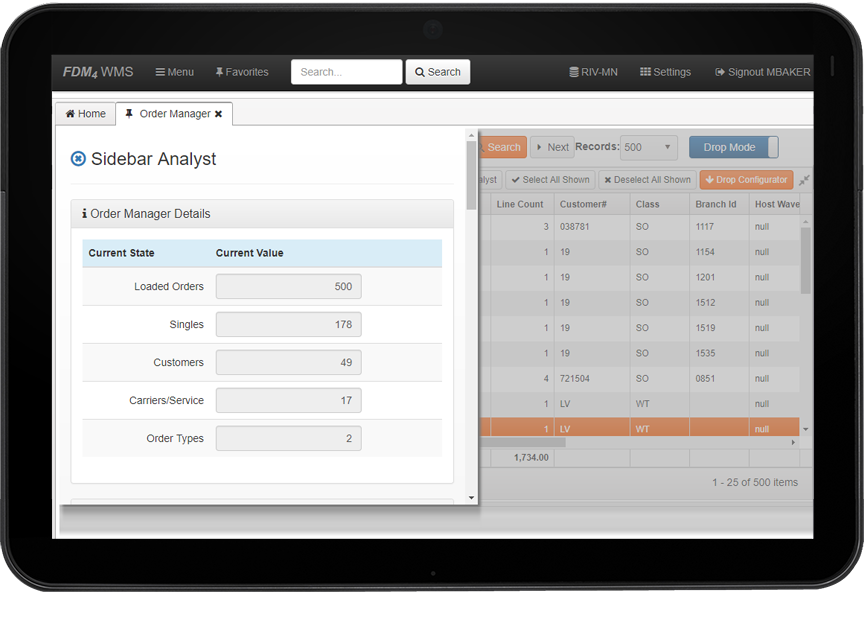864x639 pixels.
Task: Open Favorites from the top bar
Action: click(242, 72)
